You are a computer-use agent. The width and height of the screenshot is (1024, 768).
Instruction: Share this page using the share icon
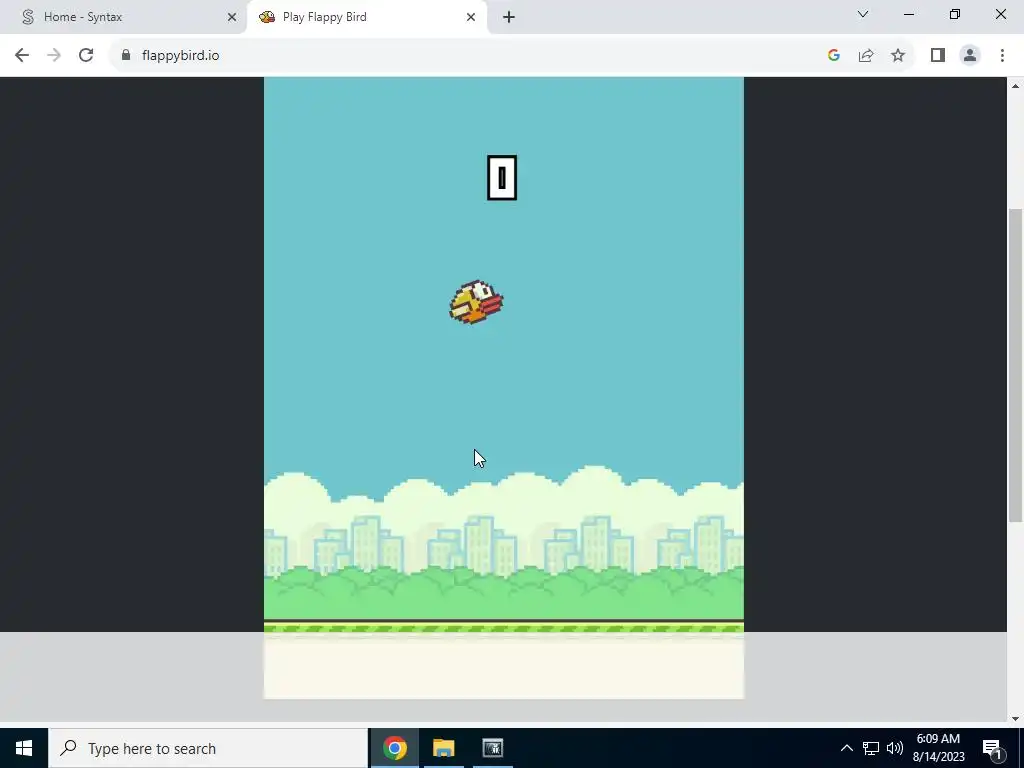pos(866,56)
